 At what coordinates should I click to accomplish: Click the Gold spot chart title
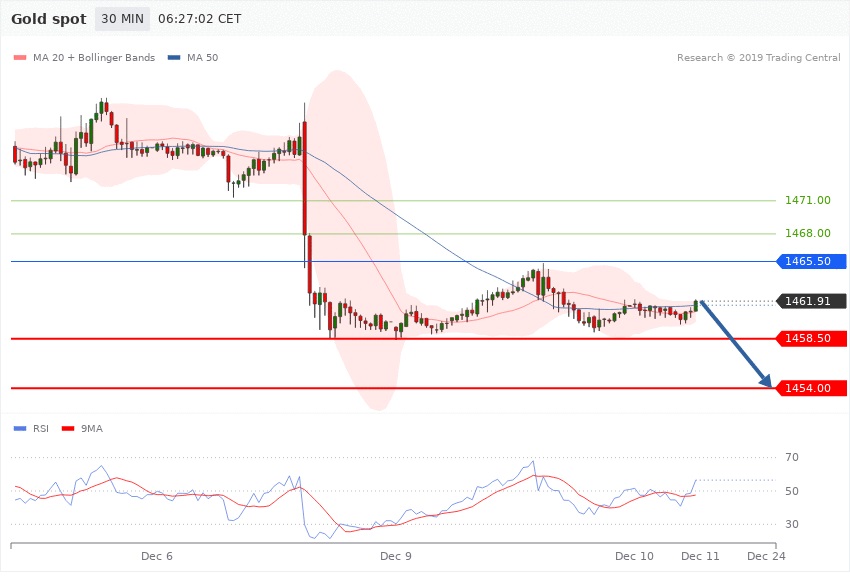click(48, 19)
